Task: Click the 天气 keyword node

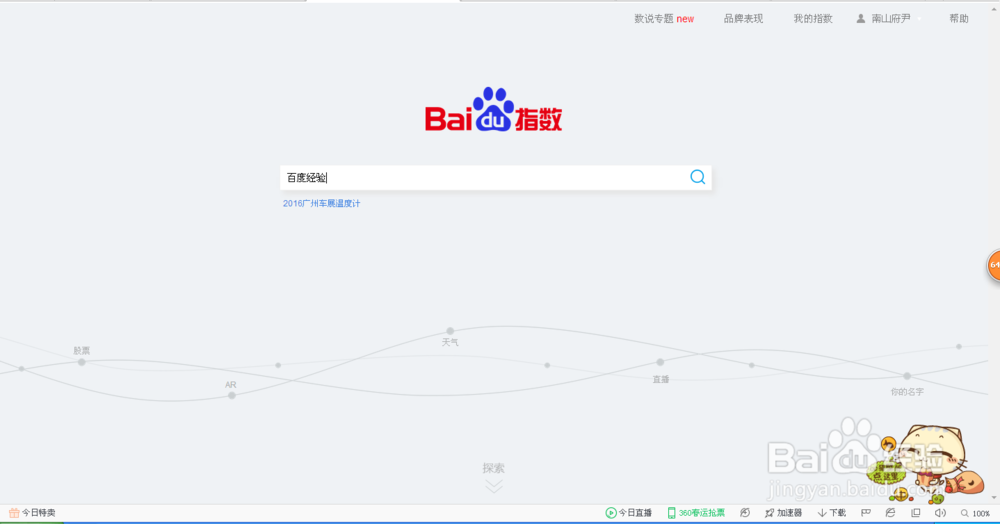Action: pyautogui.click(x=450, y=331)
